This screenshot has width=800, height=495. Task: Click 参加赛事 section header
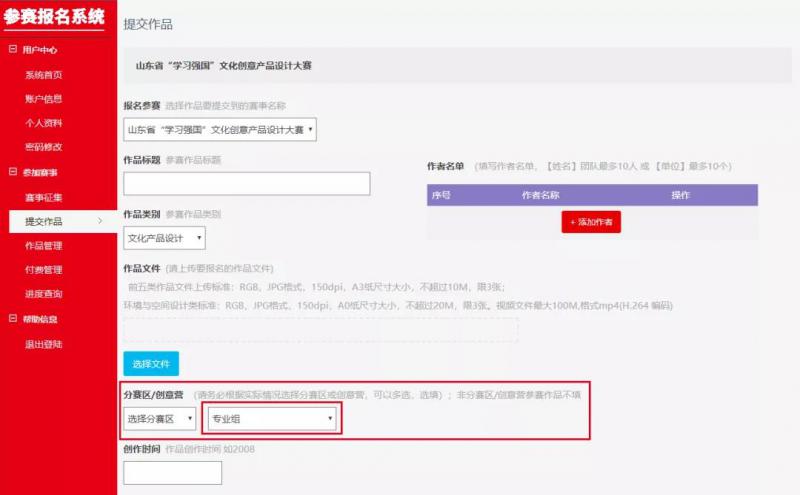(40, 172)
